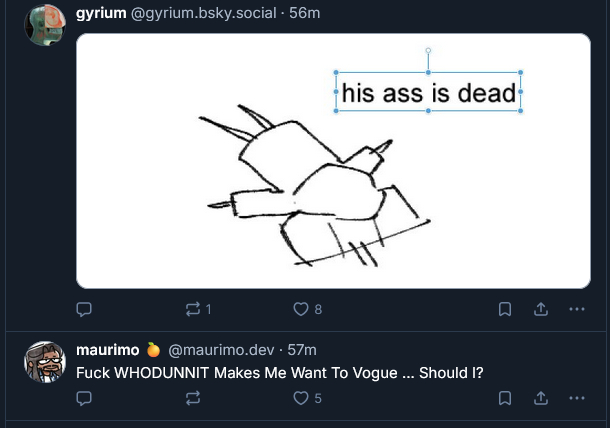Image resolution: width=610 pixels, height=428 pixels.
Task: Share gyrium's image post
Action: point(541,309)
